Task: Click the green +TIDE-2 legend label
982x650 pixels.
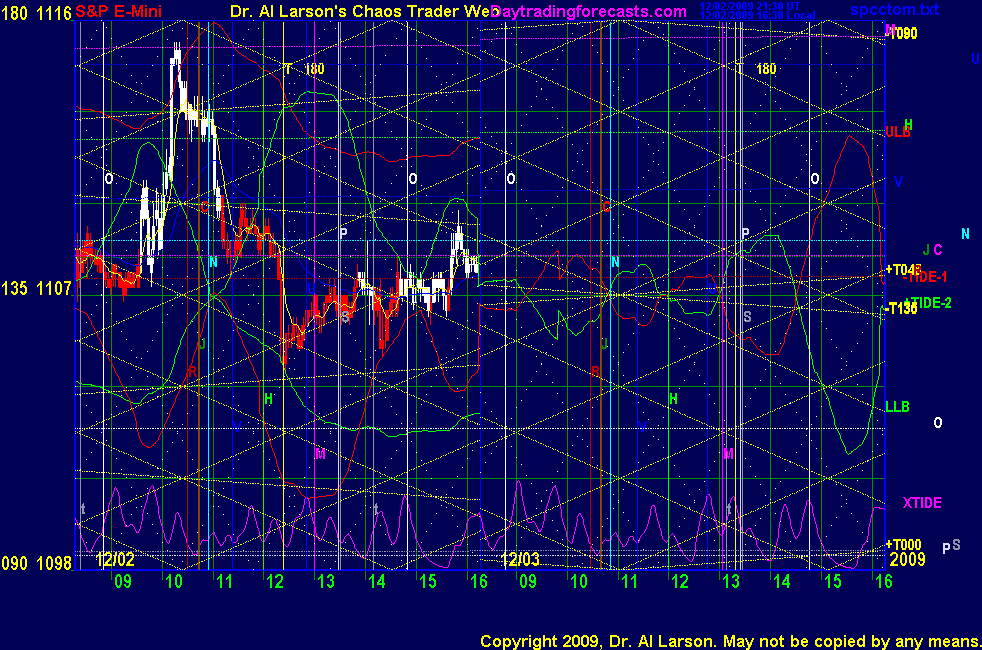Action: (x=927, y=302)
